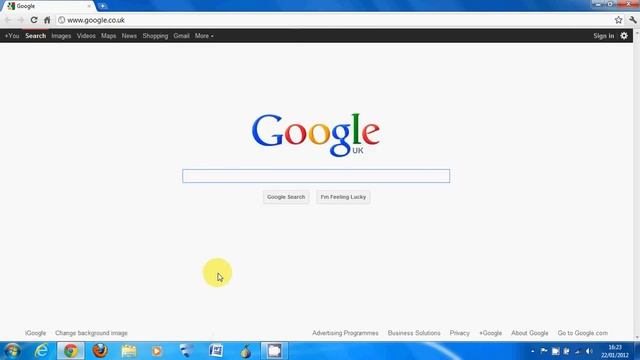640x360 pixels.
Task: Open the iGoogle link
Action: [36, 333]
